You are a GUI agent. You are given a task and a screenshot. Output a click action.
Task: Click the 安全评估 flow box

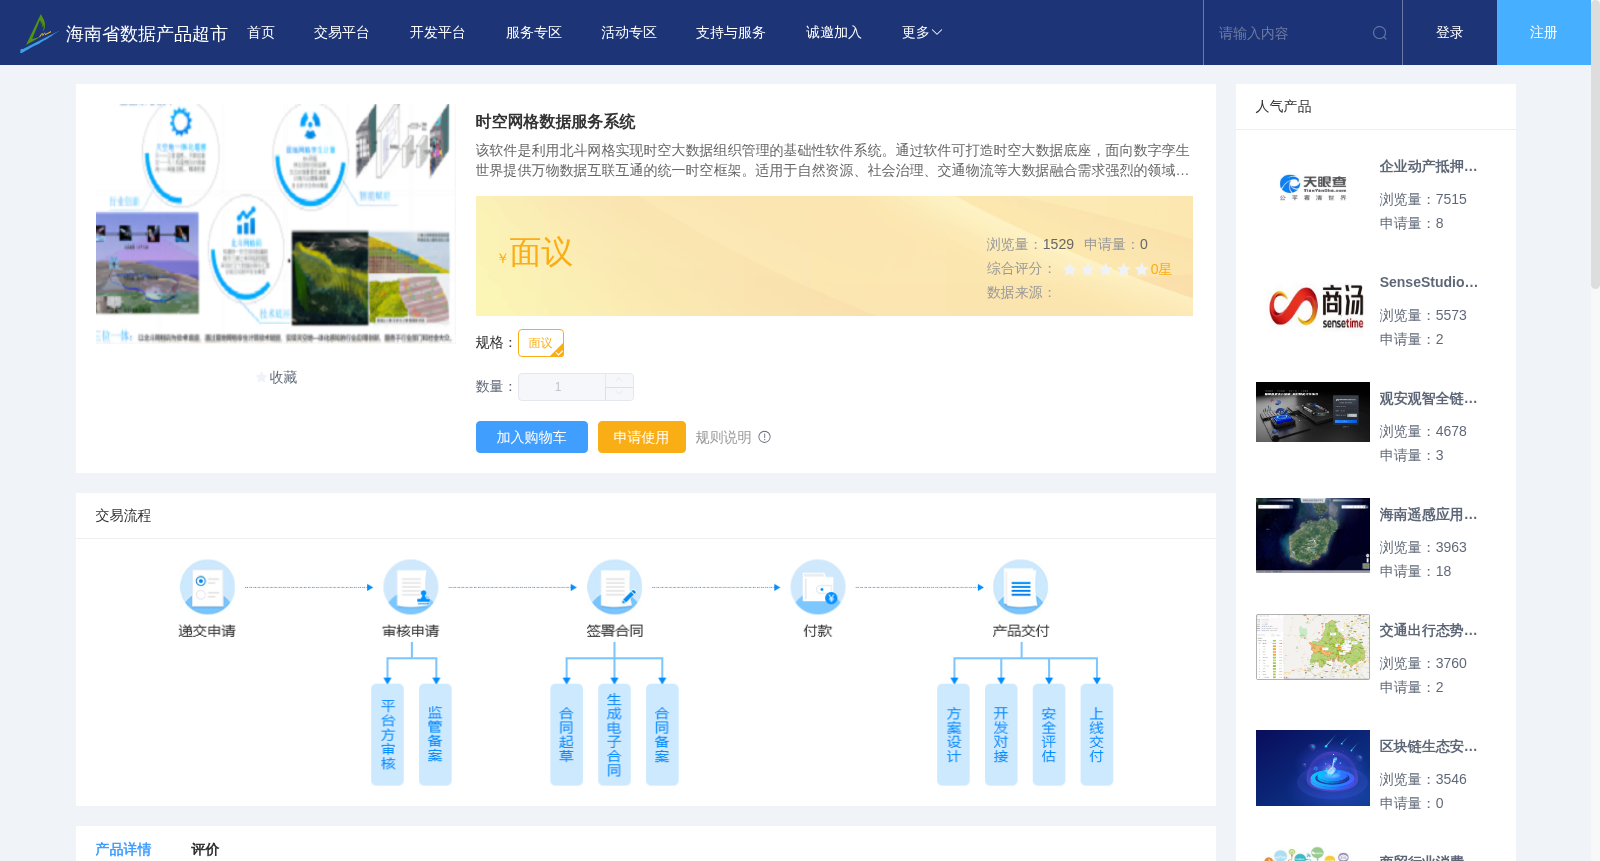pos(1049,735)
